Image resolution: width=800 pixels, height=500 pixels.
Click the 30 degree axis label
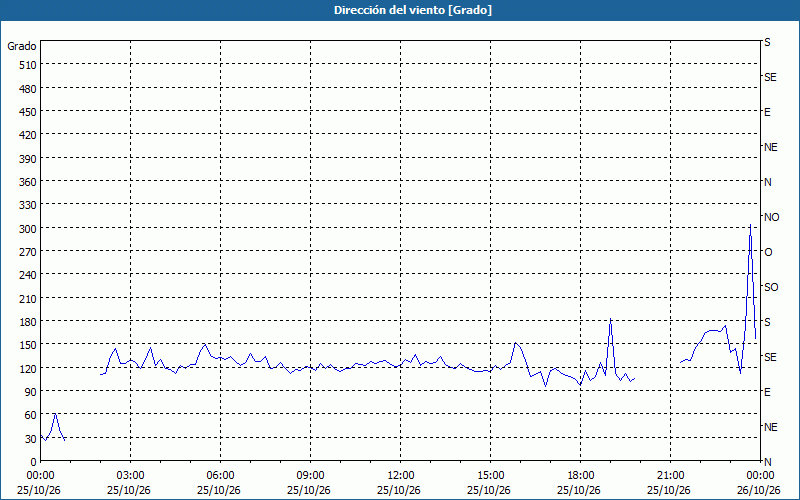tap(31, 439)
